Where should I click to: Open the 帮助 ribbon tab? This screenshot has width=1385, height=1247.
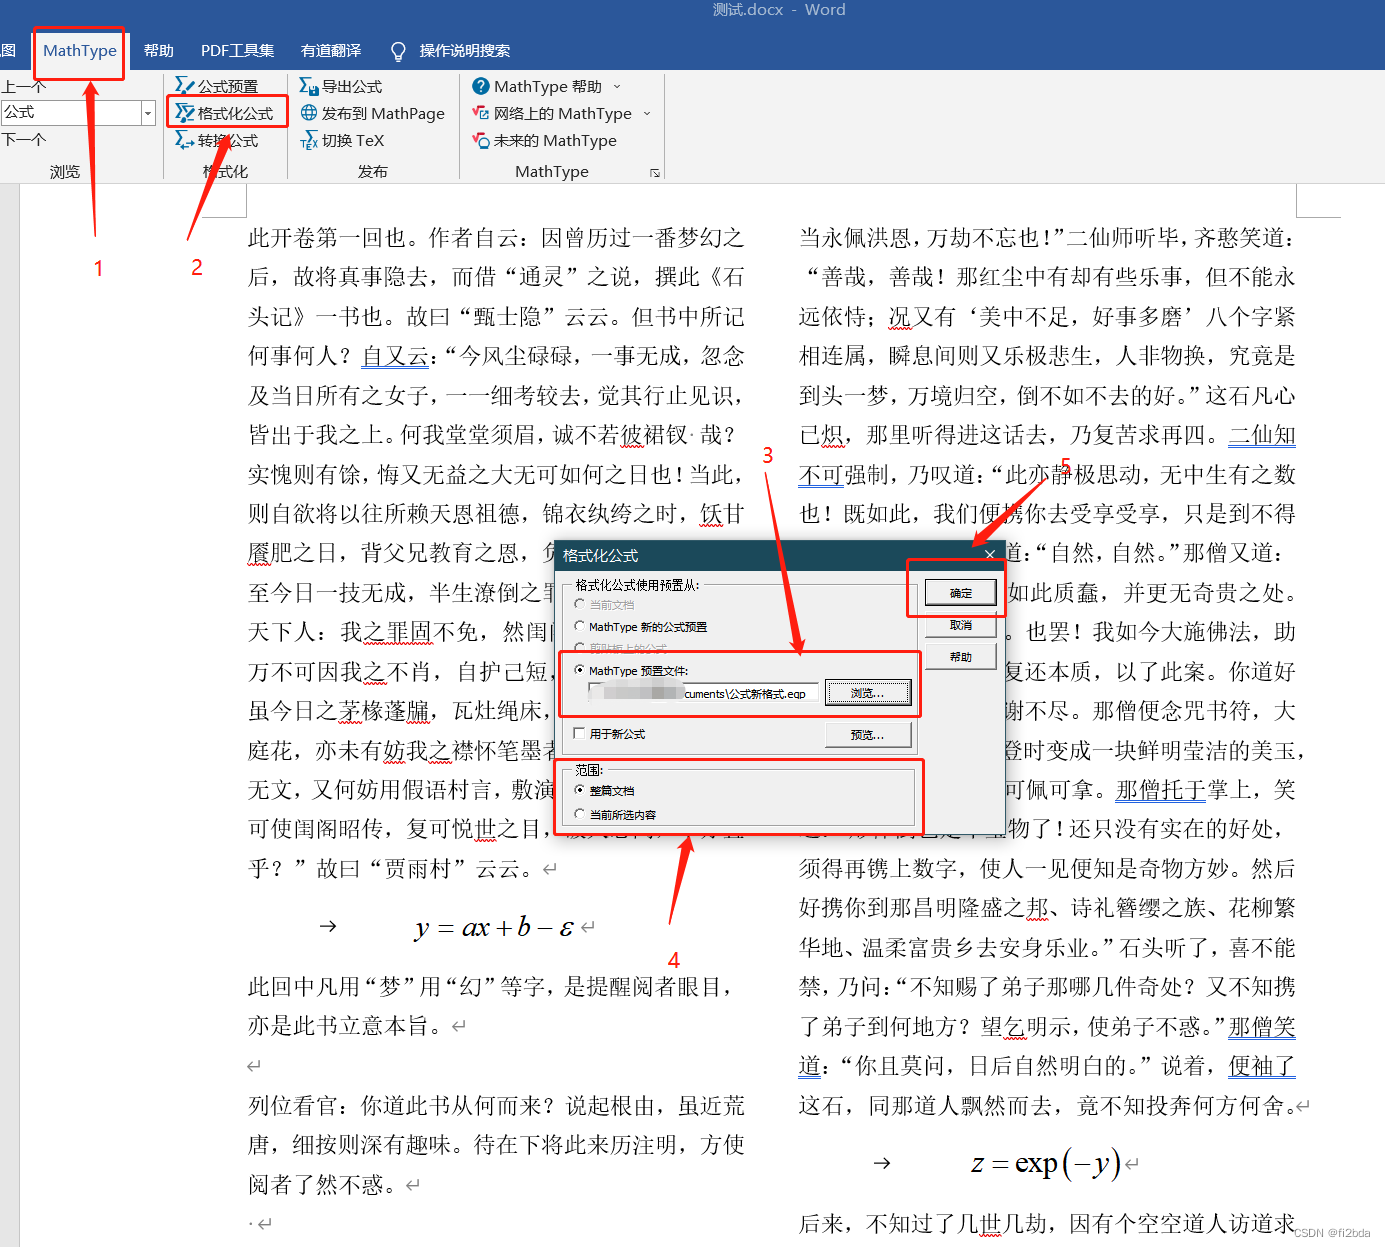pos(159,51)
